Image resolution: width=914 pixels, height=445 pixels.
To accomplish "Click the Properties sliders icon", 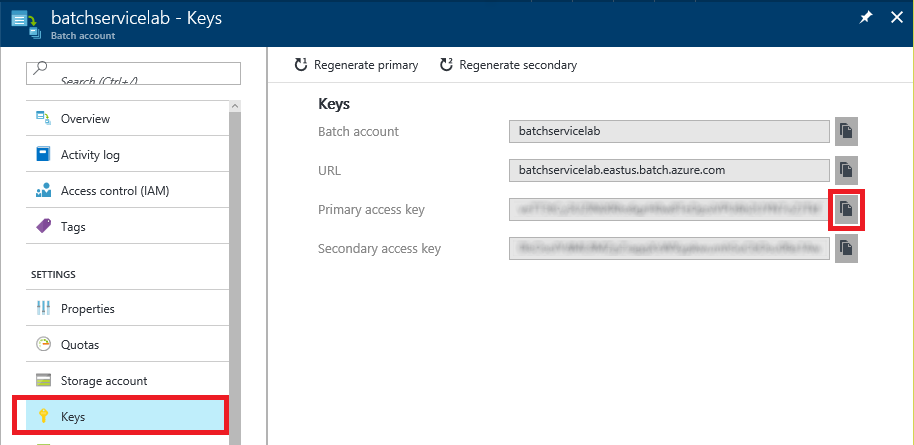I will (x=44, y=309).
